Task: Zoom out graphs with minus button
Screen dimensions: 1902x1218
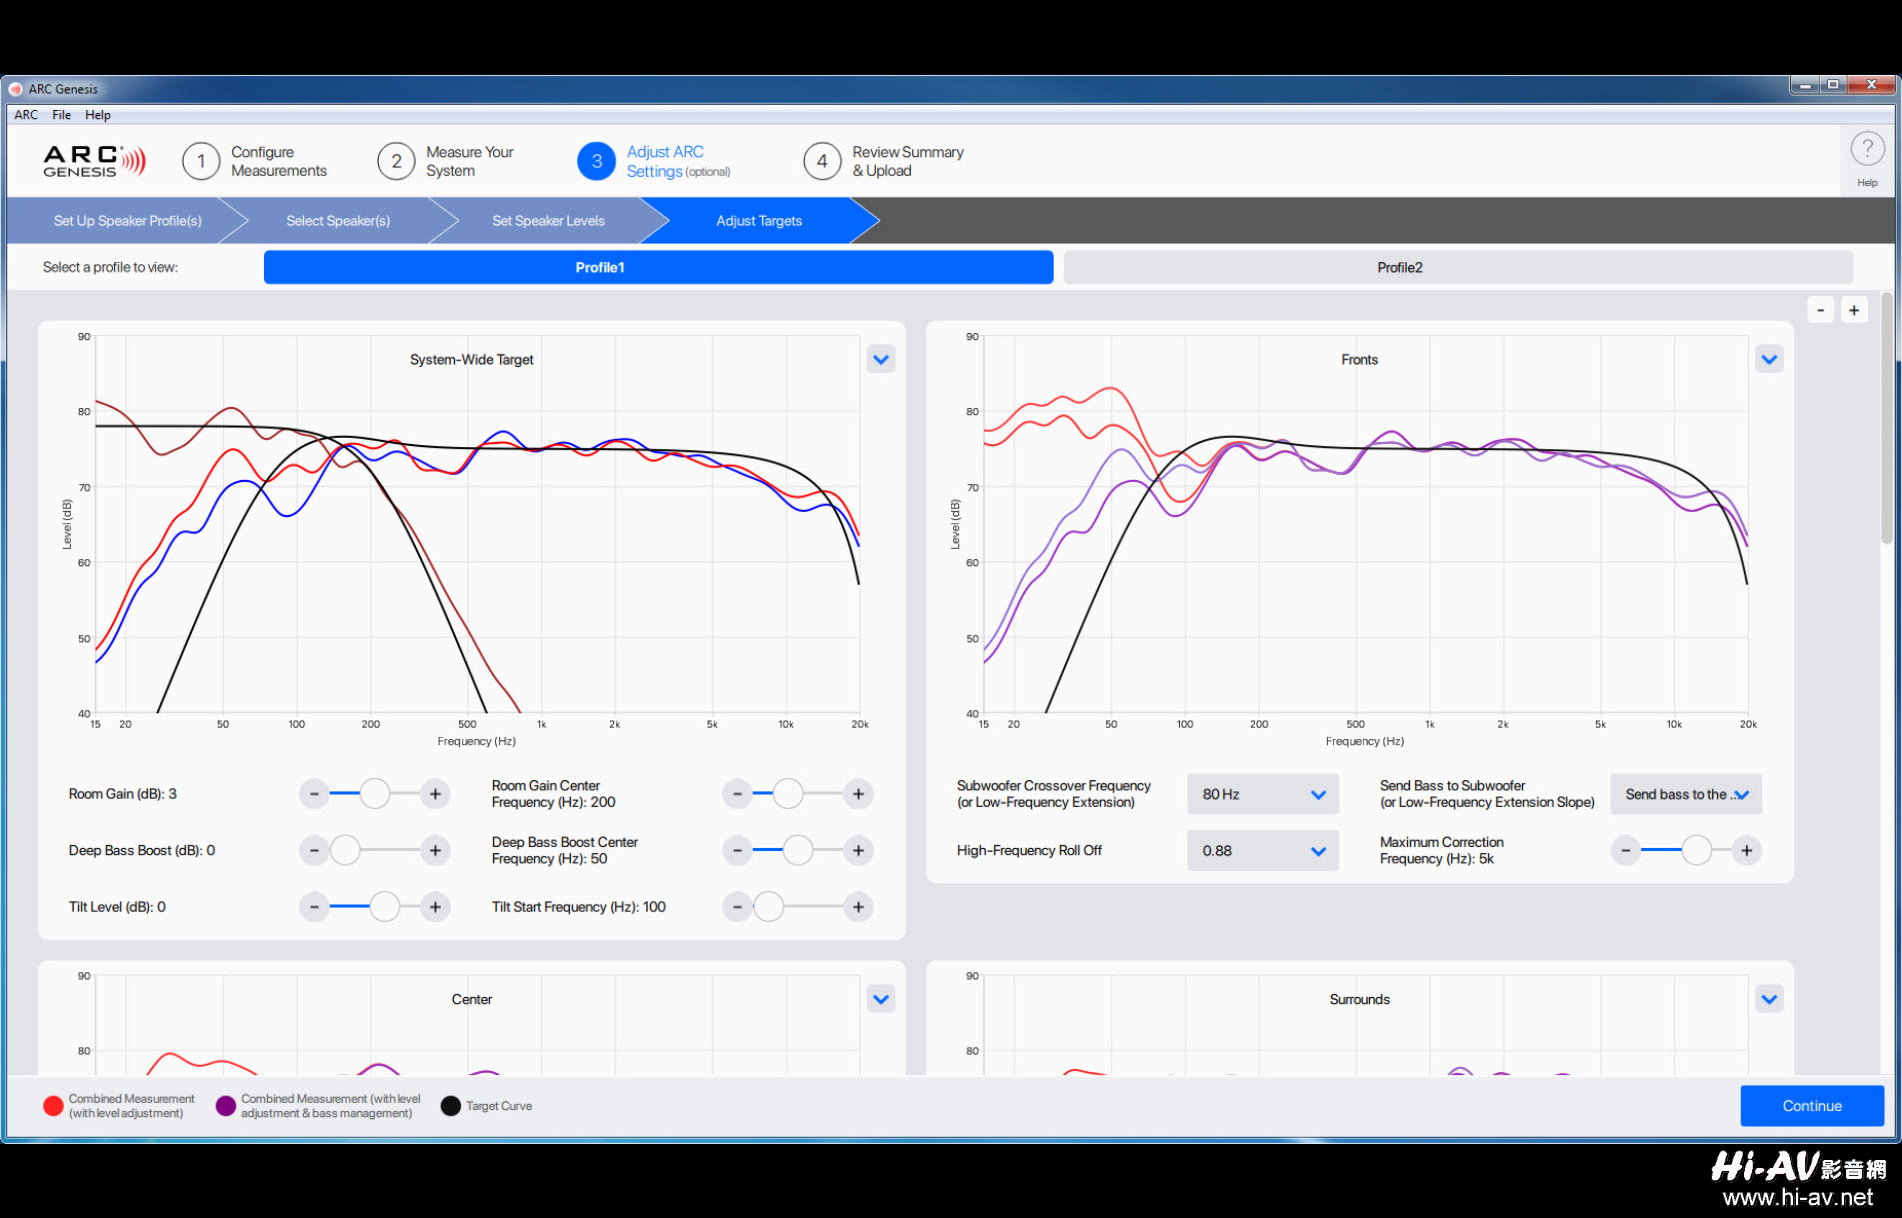Action: coord(1820,310)
